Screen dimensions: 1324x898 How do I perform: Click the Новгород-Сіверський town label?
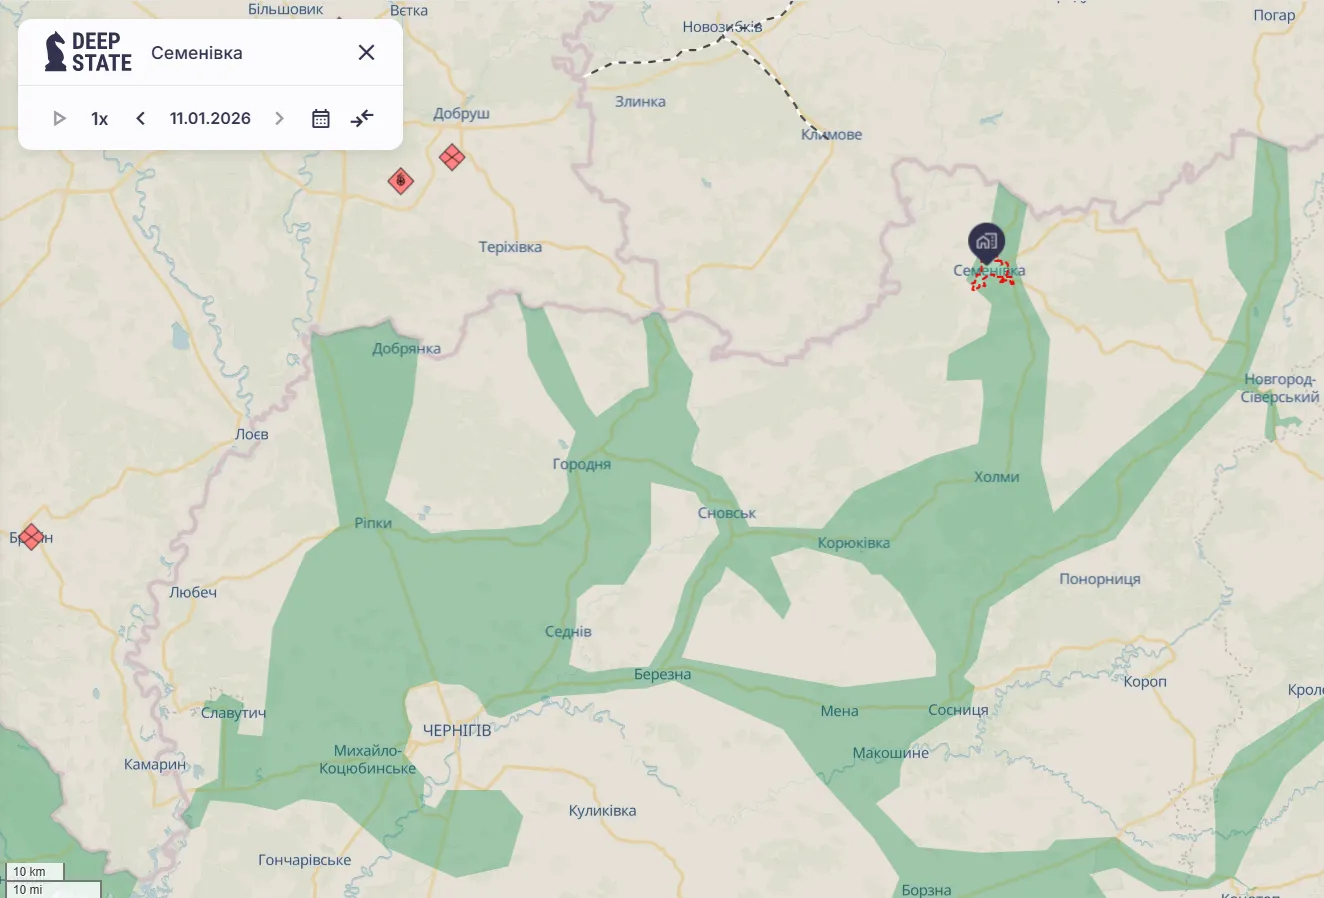click(x=1279, y=388)
